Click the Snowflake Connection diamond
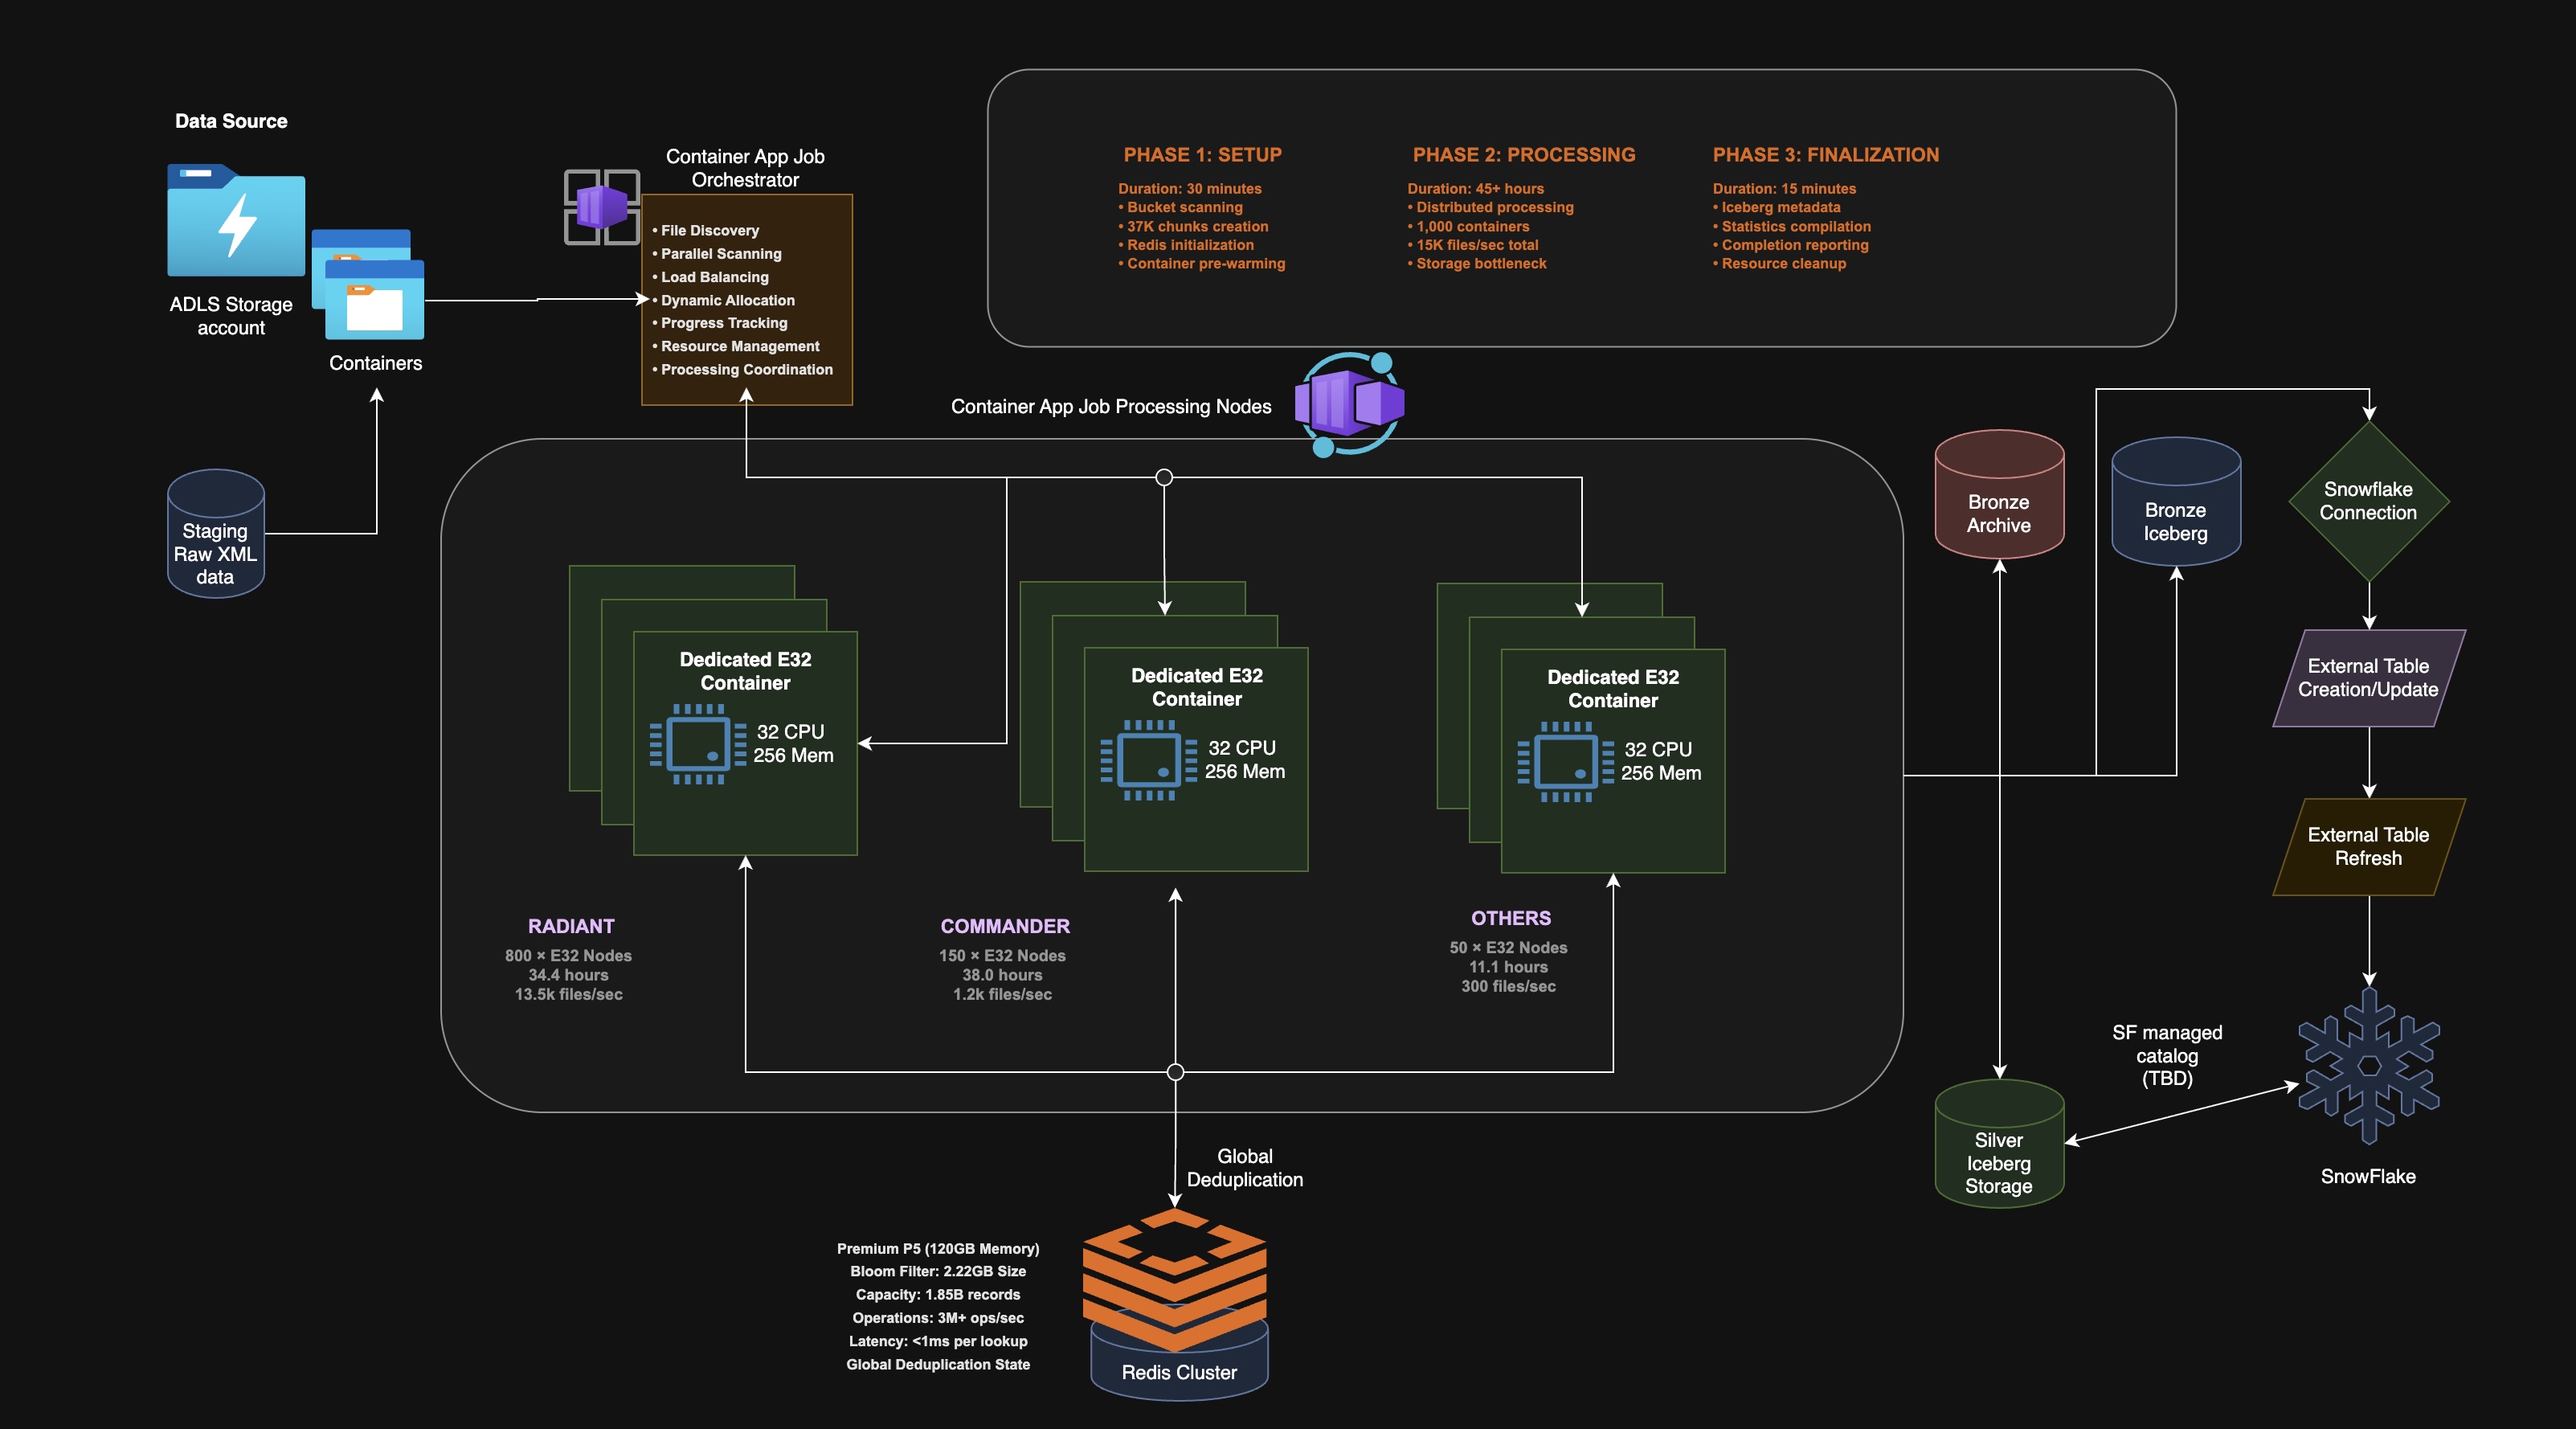 coord(2369,501)
